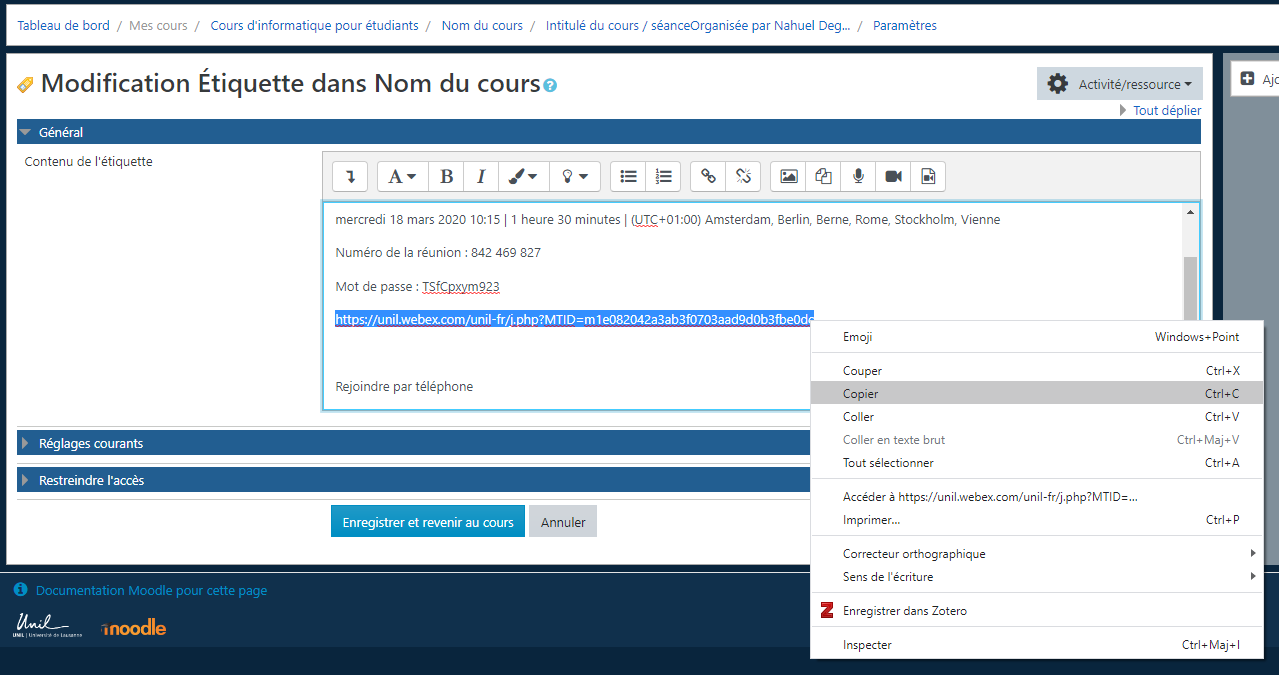
Task: Click Enregistrer et revenir au cours
Action: pyautogui.click(x=427, y=522)
